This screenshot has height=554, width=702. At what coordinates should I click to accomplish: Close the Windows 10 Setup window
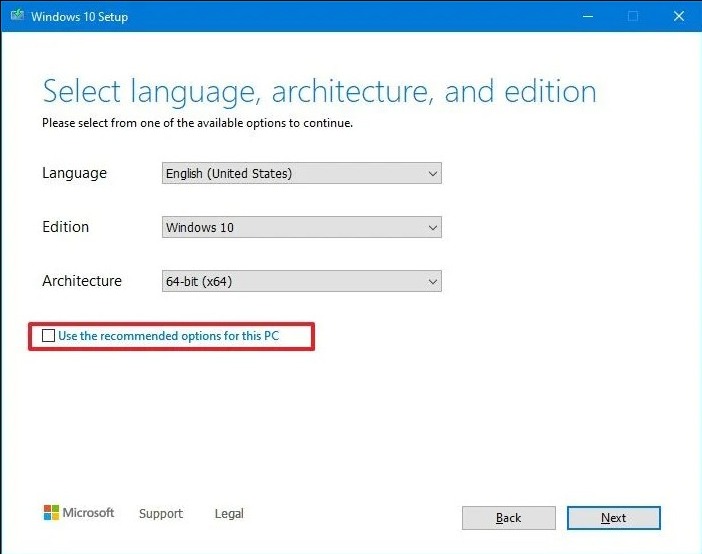tap(678, 17)
